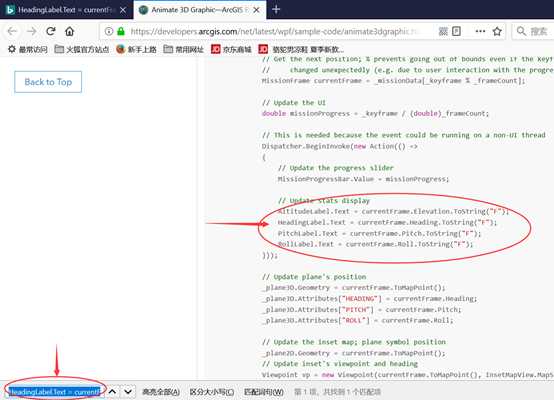Close the HeadingLabel.Text search tab
The width and height of the screenshot is (554, 400).
tap(123, 10)
